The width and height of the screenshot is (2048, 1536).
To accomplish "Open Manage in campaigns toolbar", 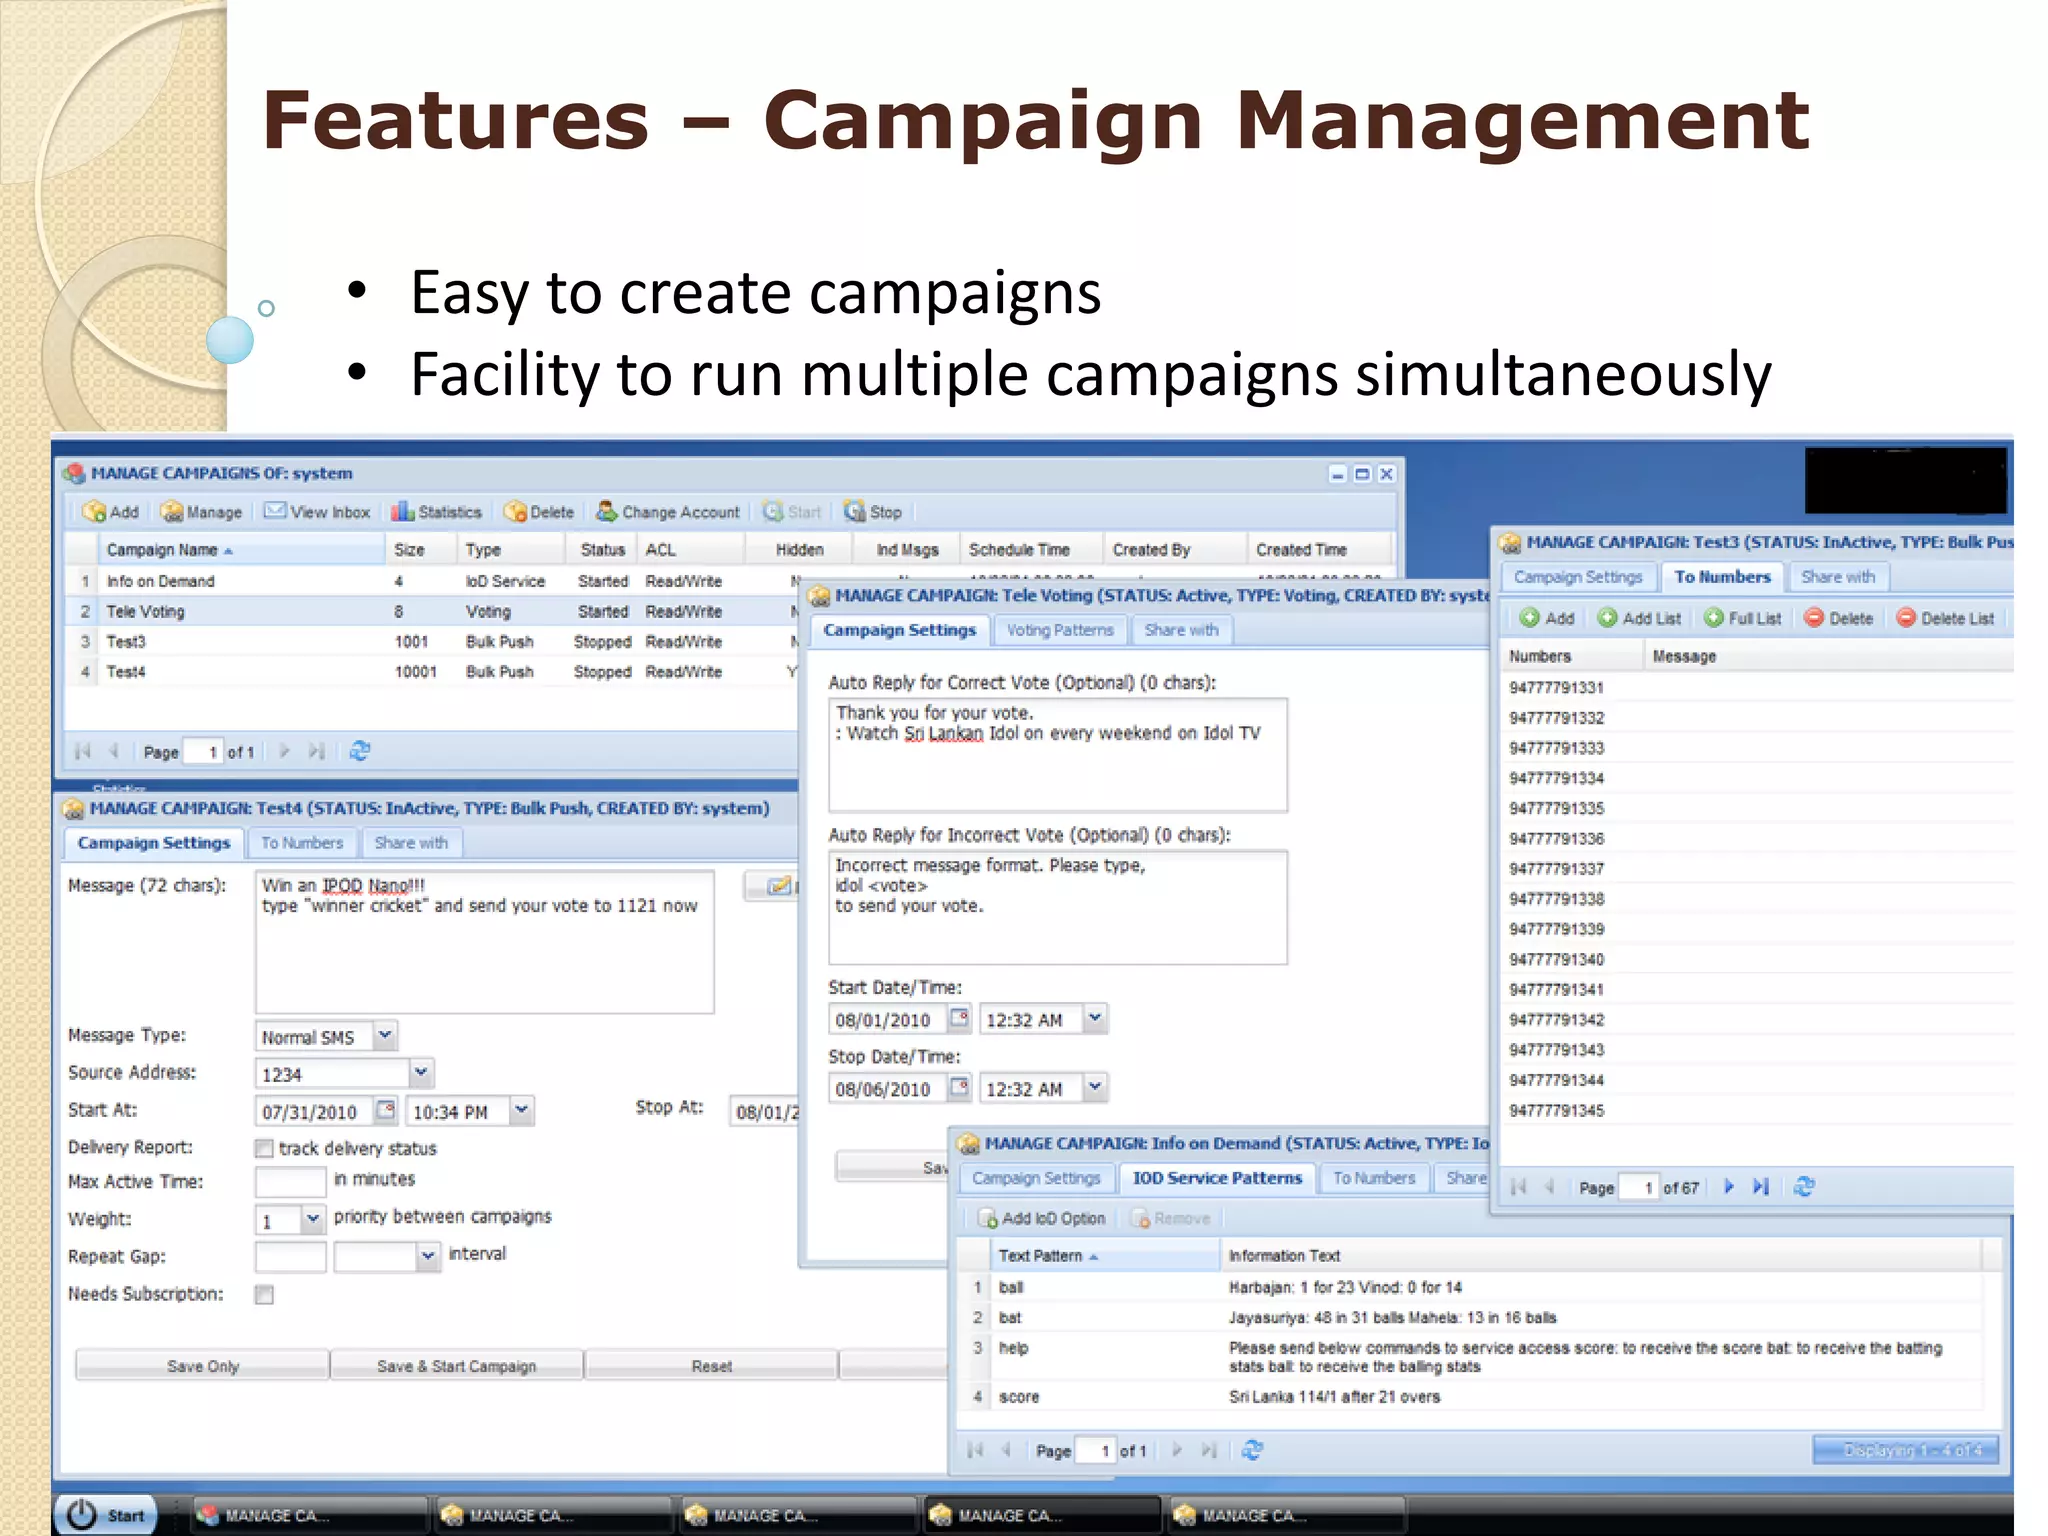I will pos(201,512).
